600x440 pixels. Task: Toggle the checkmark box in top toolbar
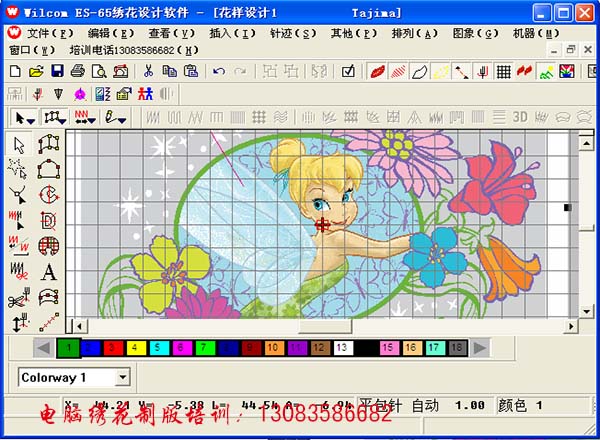click(x=348, y=71)
